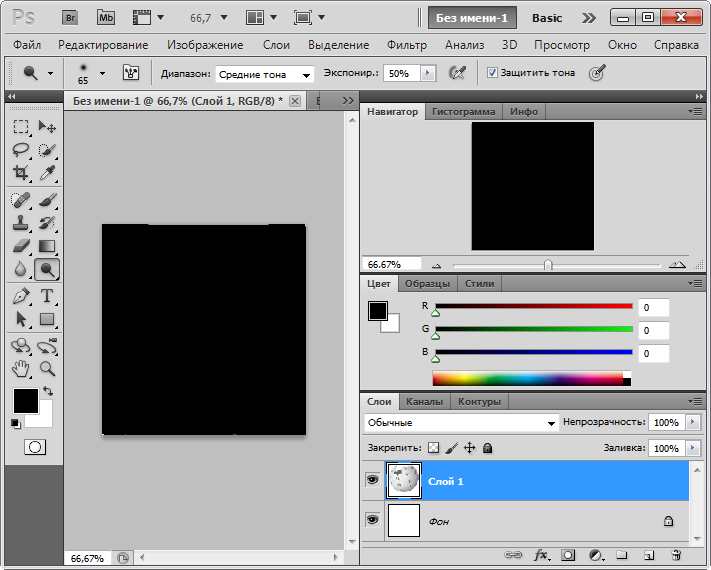Viewport: 711px width, 570px height.
Task: Toggle lock transparent pixels
Action: 433,448
